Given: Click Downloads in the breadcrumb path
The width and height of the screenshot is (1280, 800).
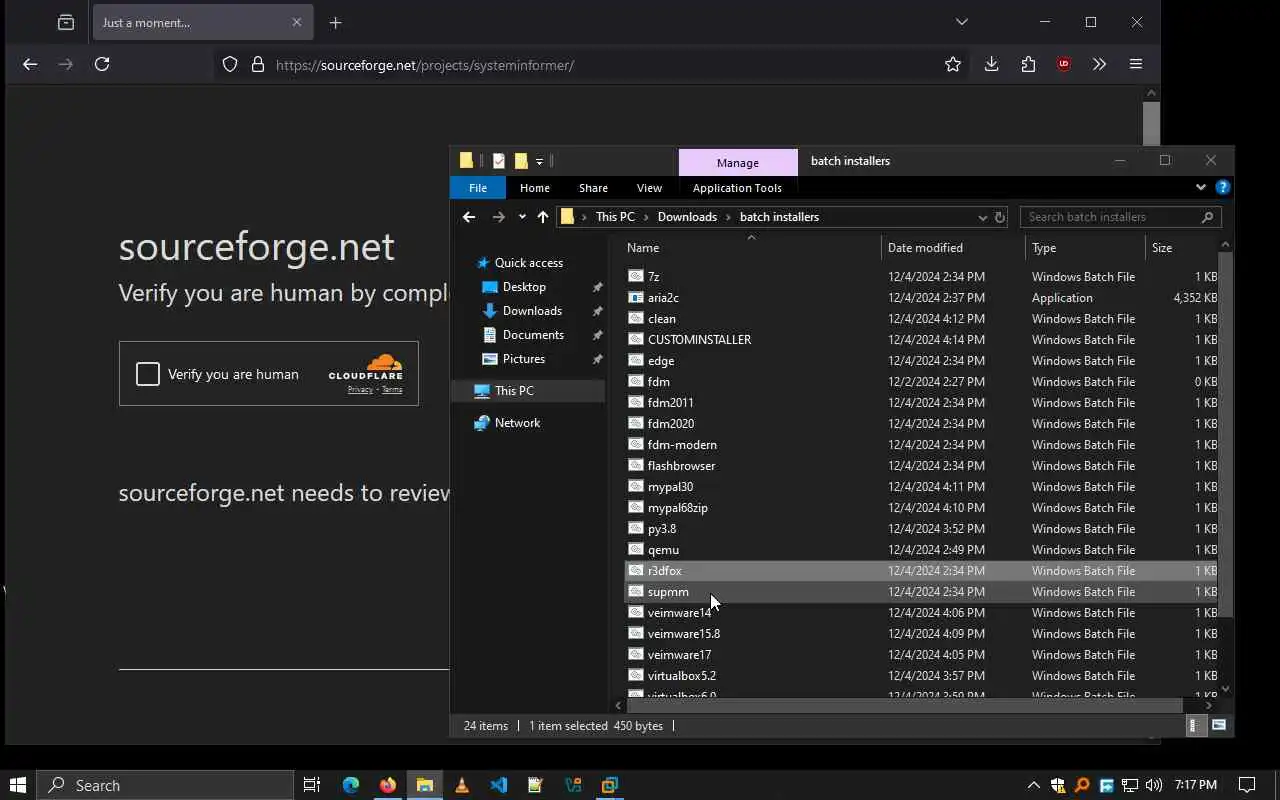Looking at the screenshot, I should point(687,217).
